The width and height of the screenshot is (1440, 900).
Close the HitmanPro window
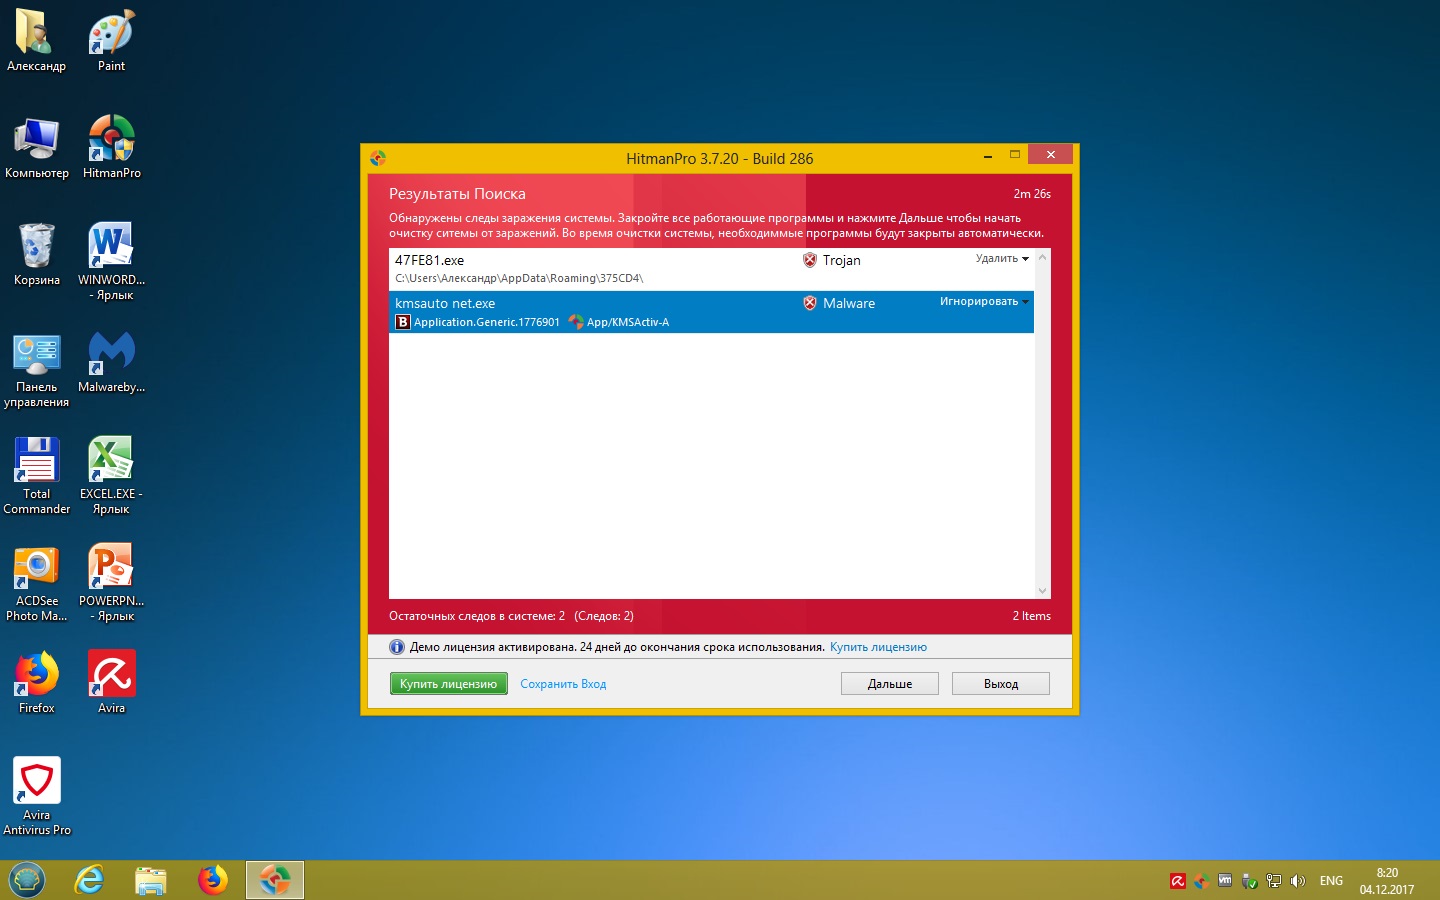tap(1050, 154)
